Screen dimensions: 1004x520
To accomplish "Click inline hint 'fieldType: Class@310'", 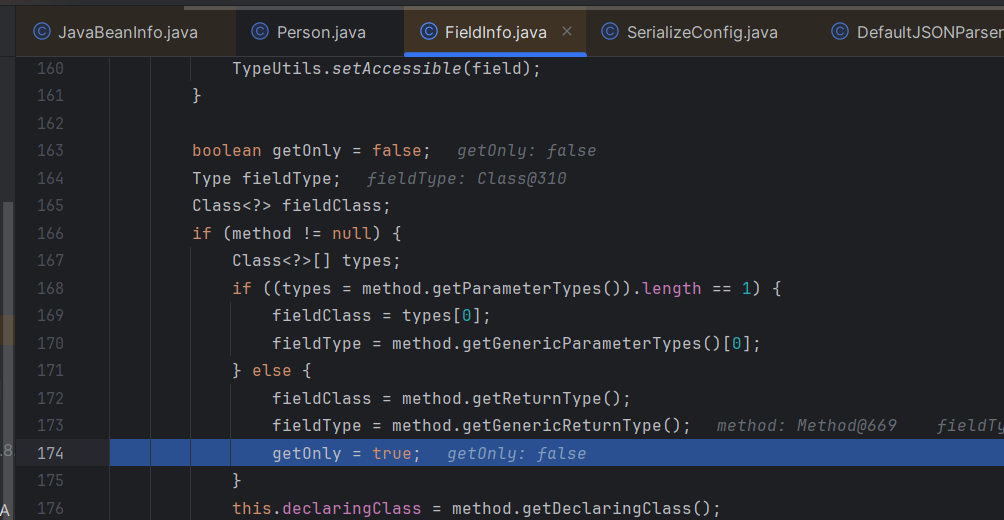I will coord(467,179).
